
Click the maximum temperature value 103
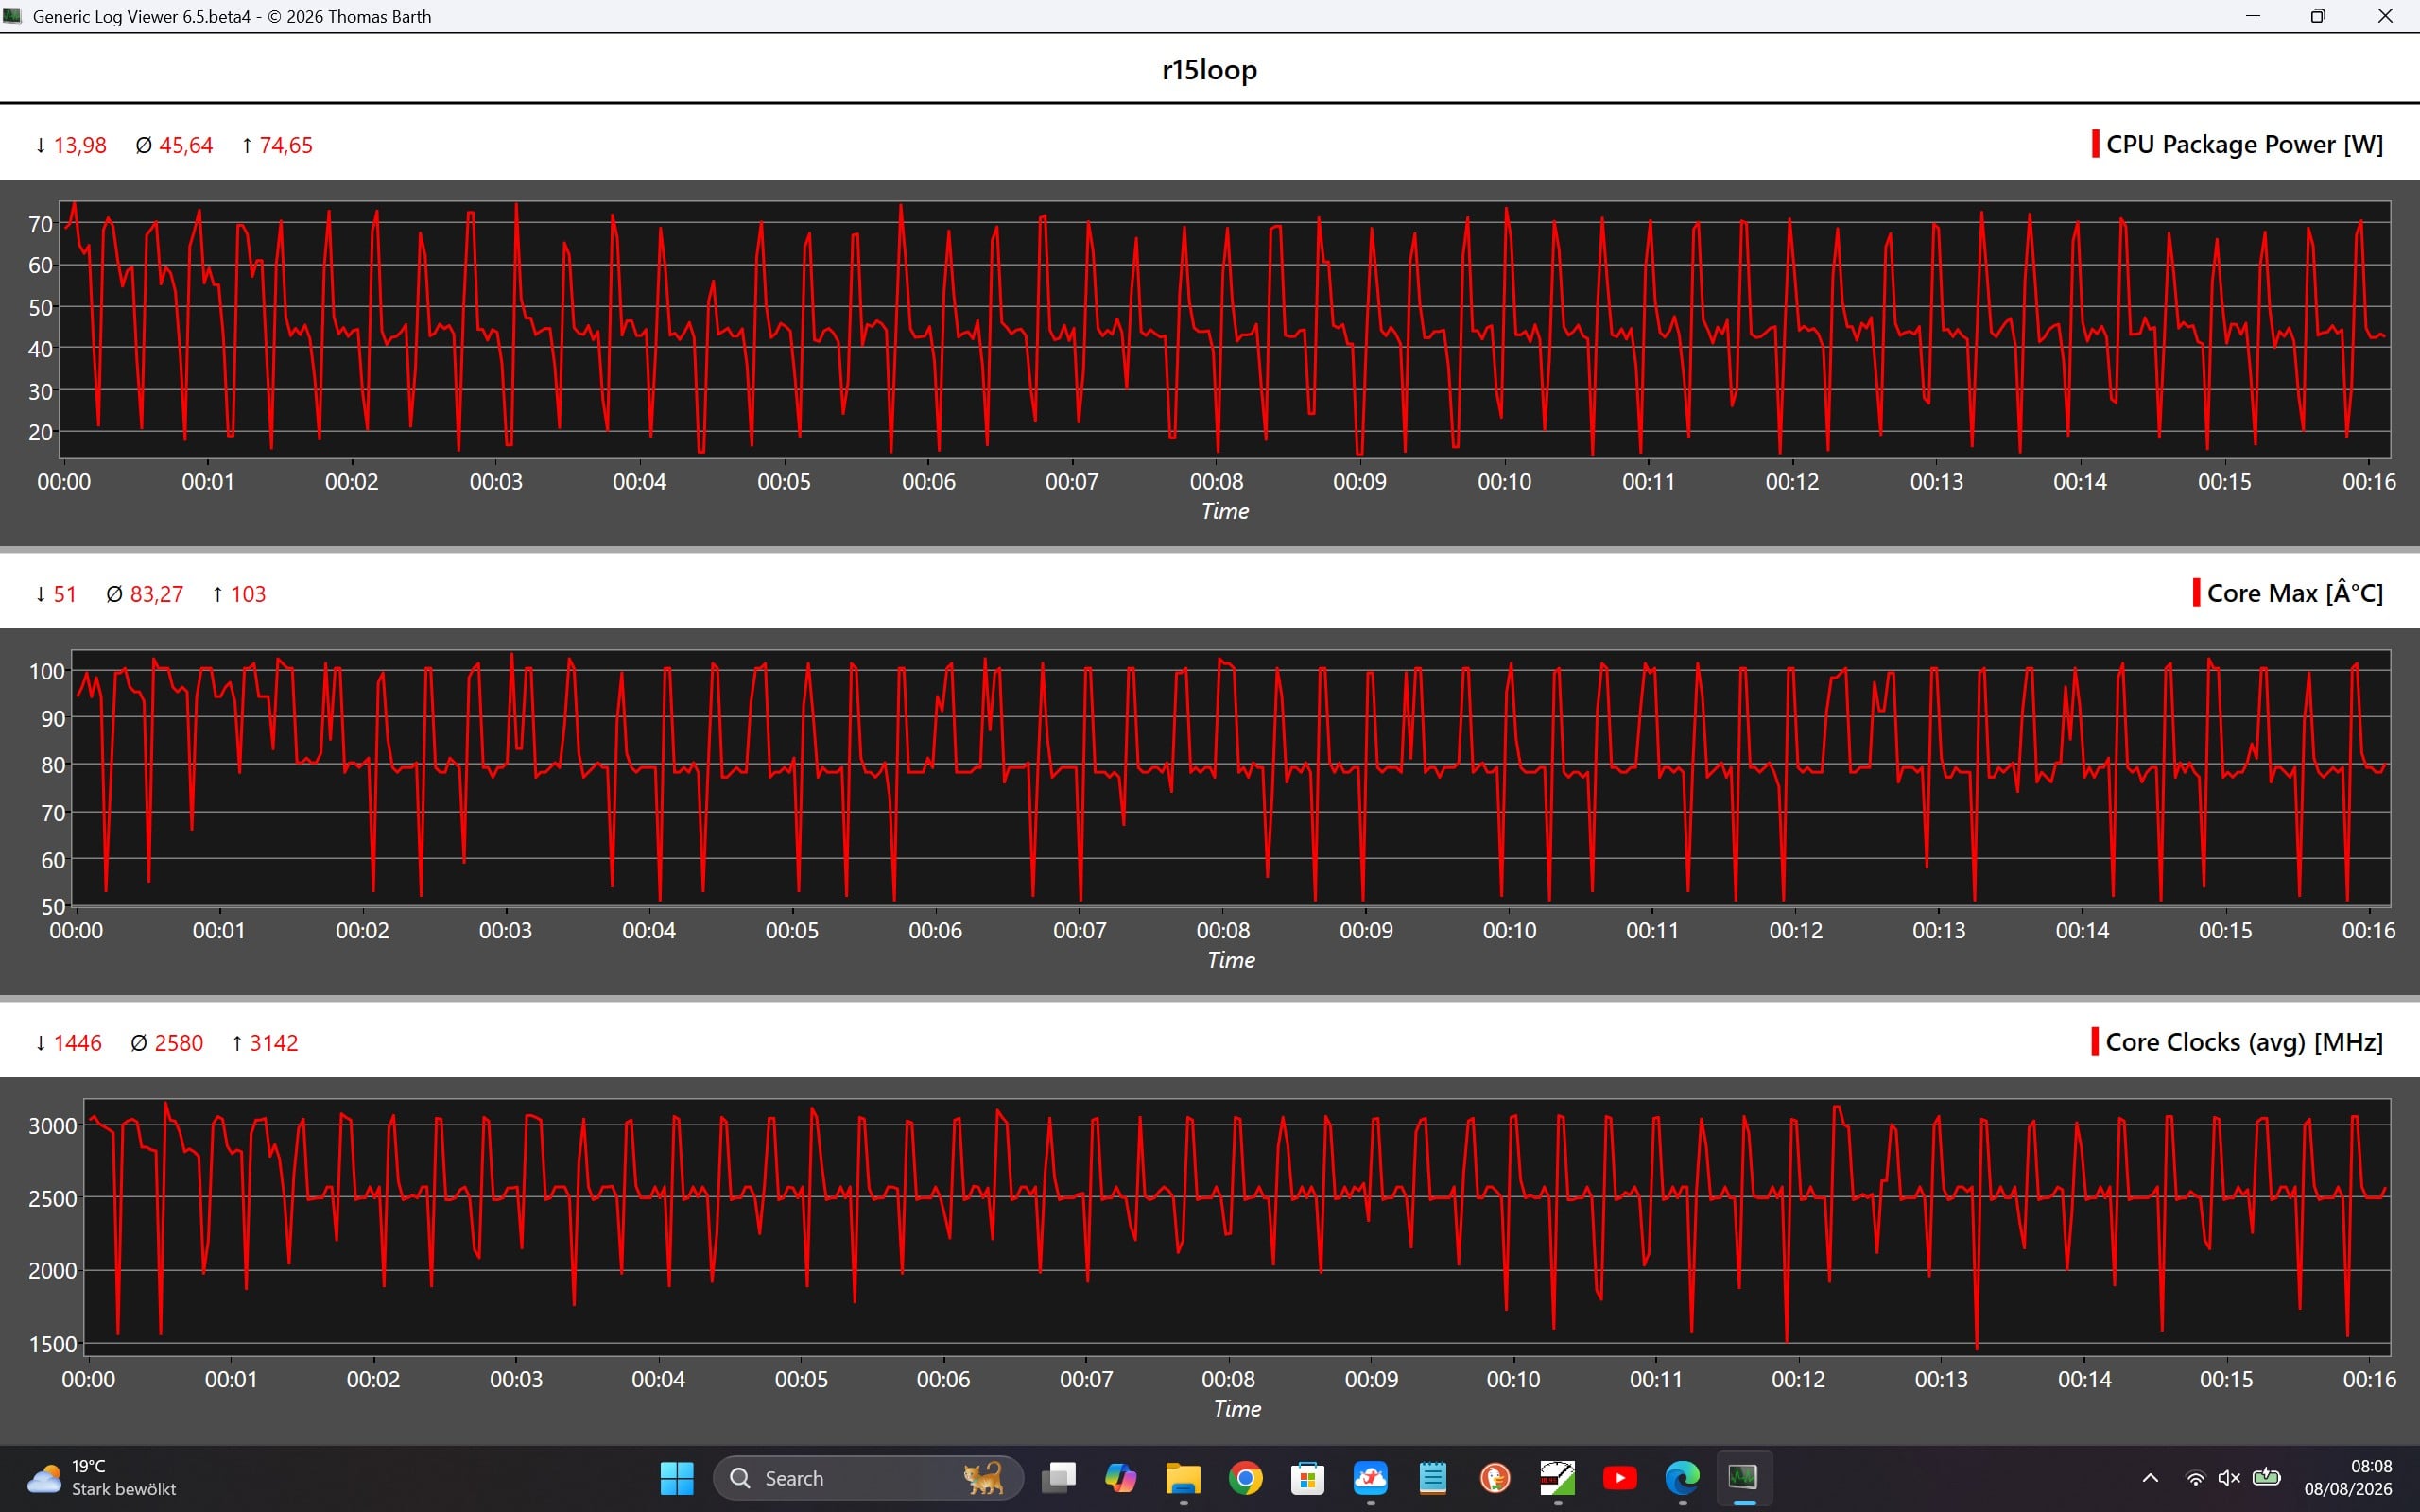(249, 594)
